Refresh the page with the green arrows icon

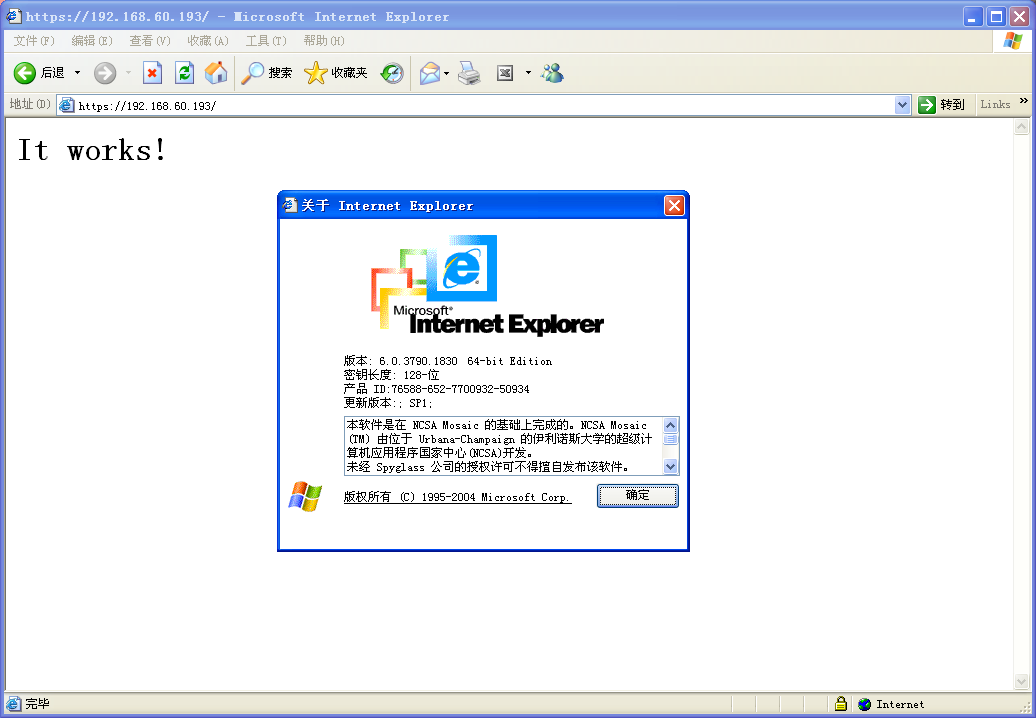point(184,73)
